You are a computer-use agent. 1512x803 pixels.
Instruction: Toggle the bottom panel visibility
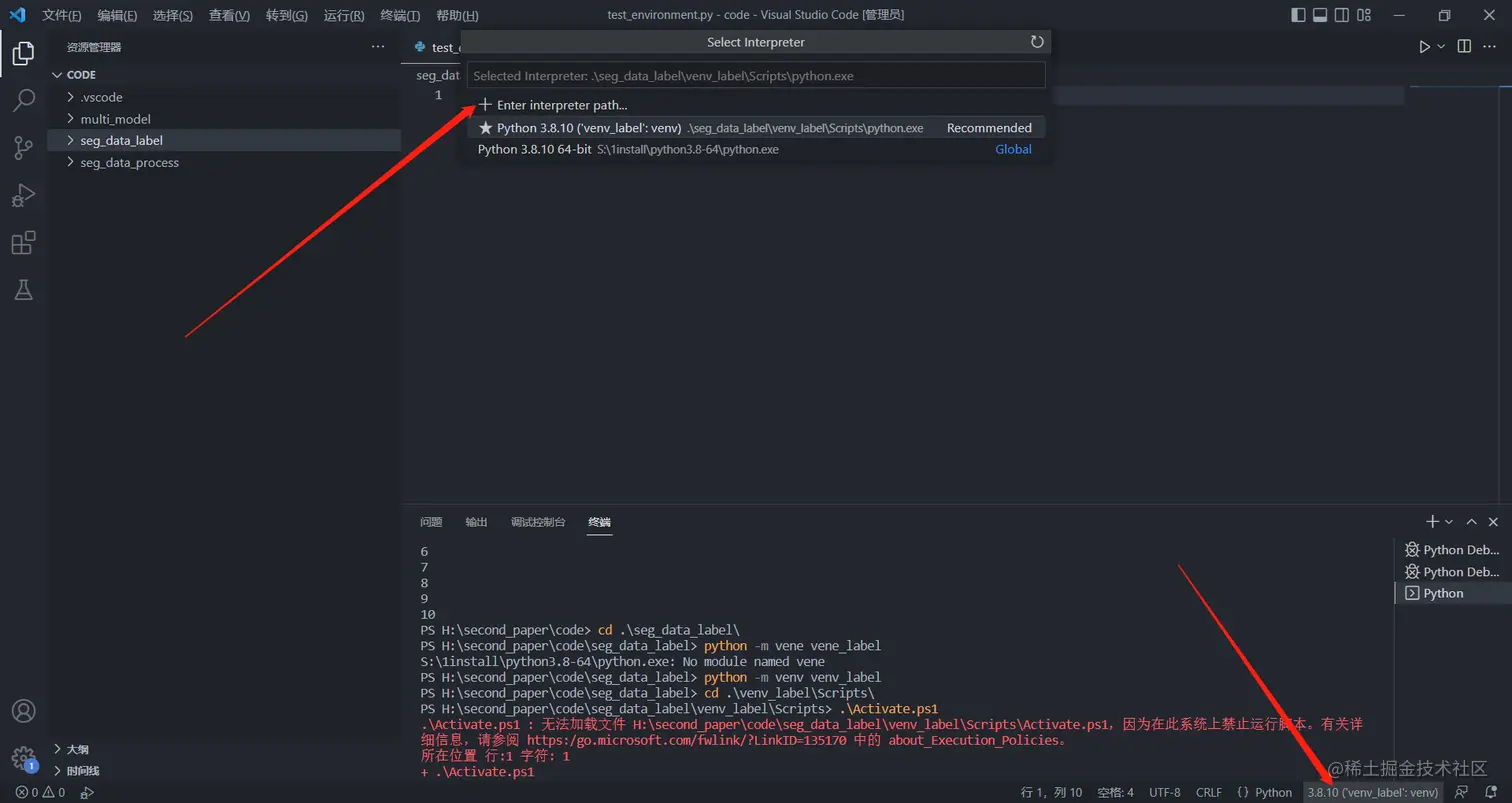(x=1320, y=15)
